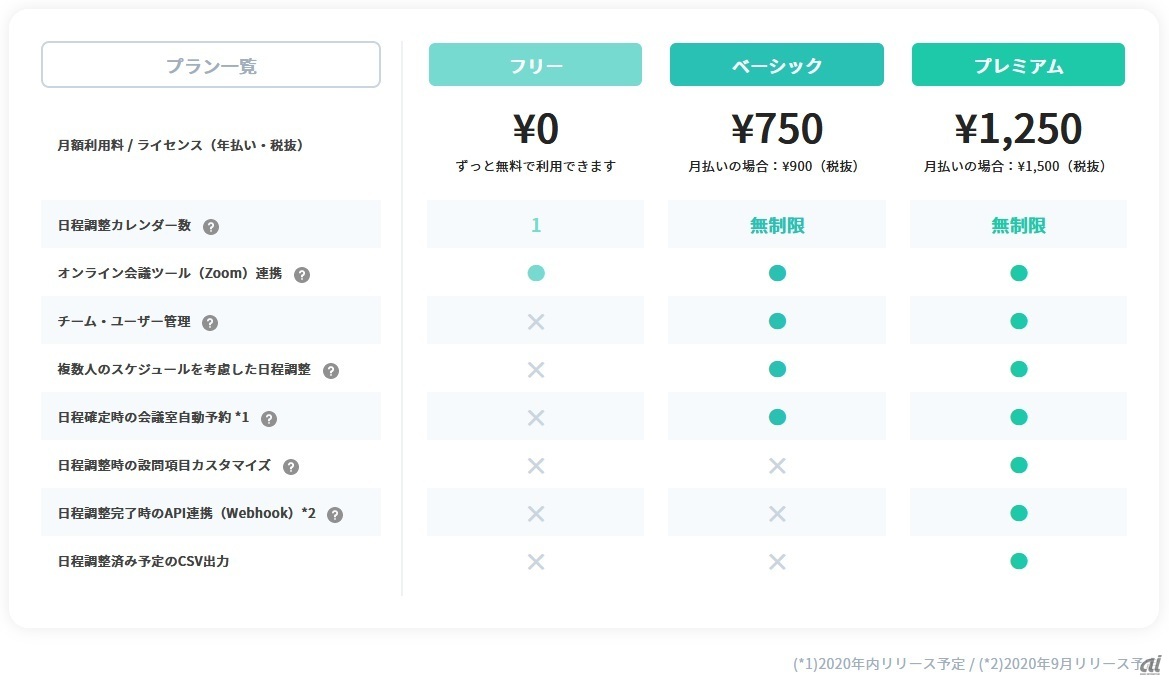Image resolution: width=1169 pixels, height=683 pixels.
Task: Click the プラン一覧 box
Action: pos(211,65)
